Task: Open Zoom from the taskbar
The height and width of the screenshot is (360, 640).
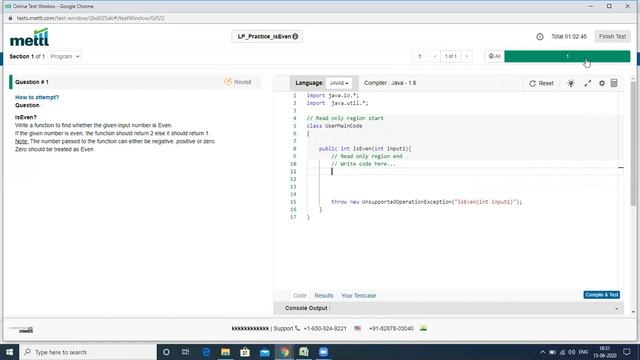Action: [x=323, y=352]
